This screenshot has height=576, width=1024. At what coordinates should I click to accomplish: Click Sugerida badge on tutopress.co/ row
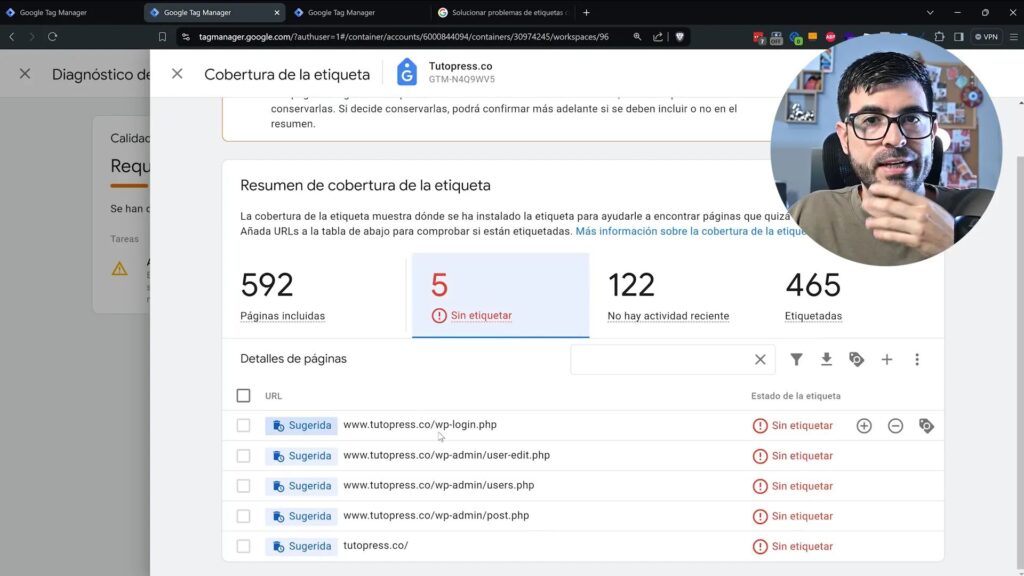301,546
